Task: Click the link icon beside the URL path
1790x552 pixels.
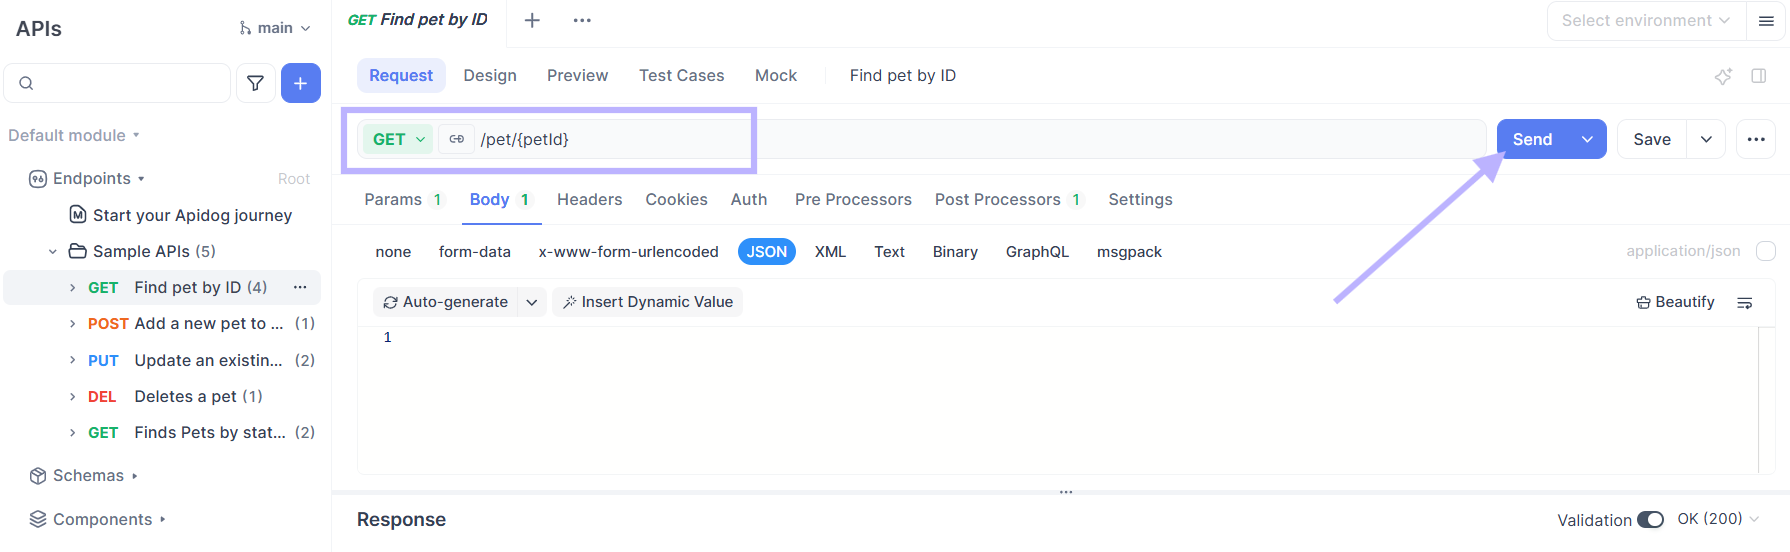Action: 456,139
